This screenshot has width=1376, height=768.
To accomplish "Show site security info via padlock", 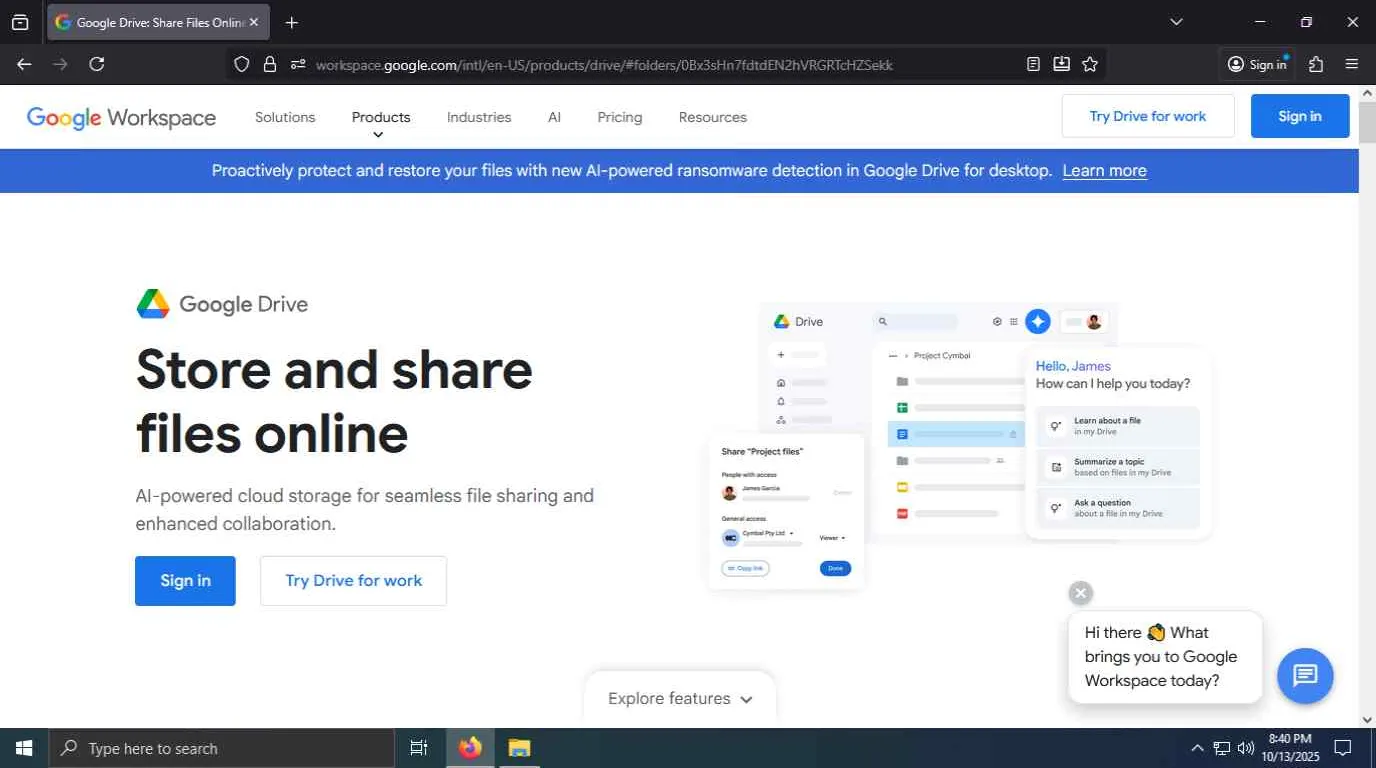I will [x=269, y=64].
